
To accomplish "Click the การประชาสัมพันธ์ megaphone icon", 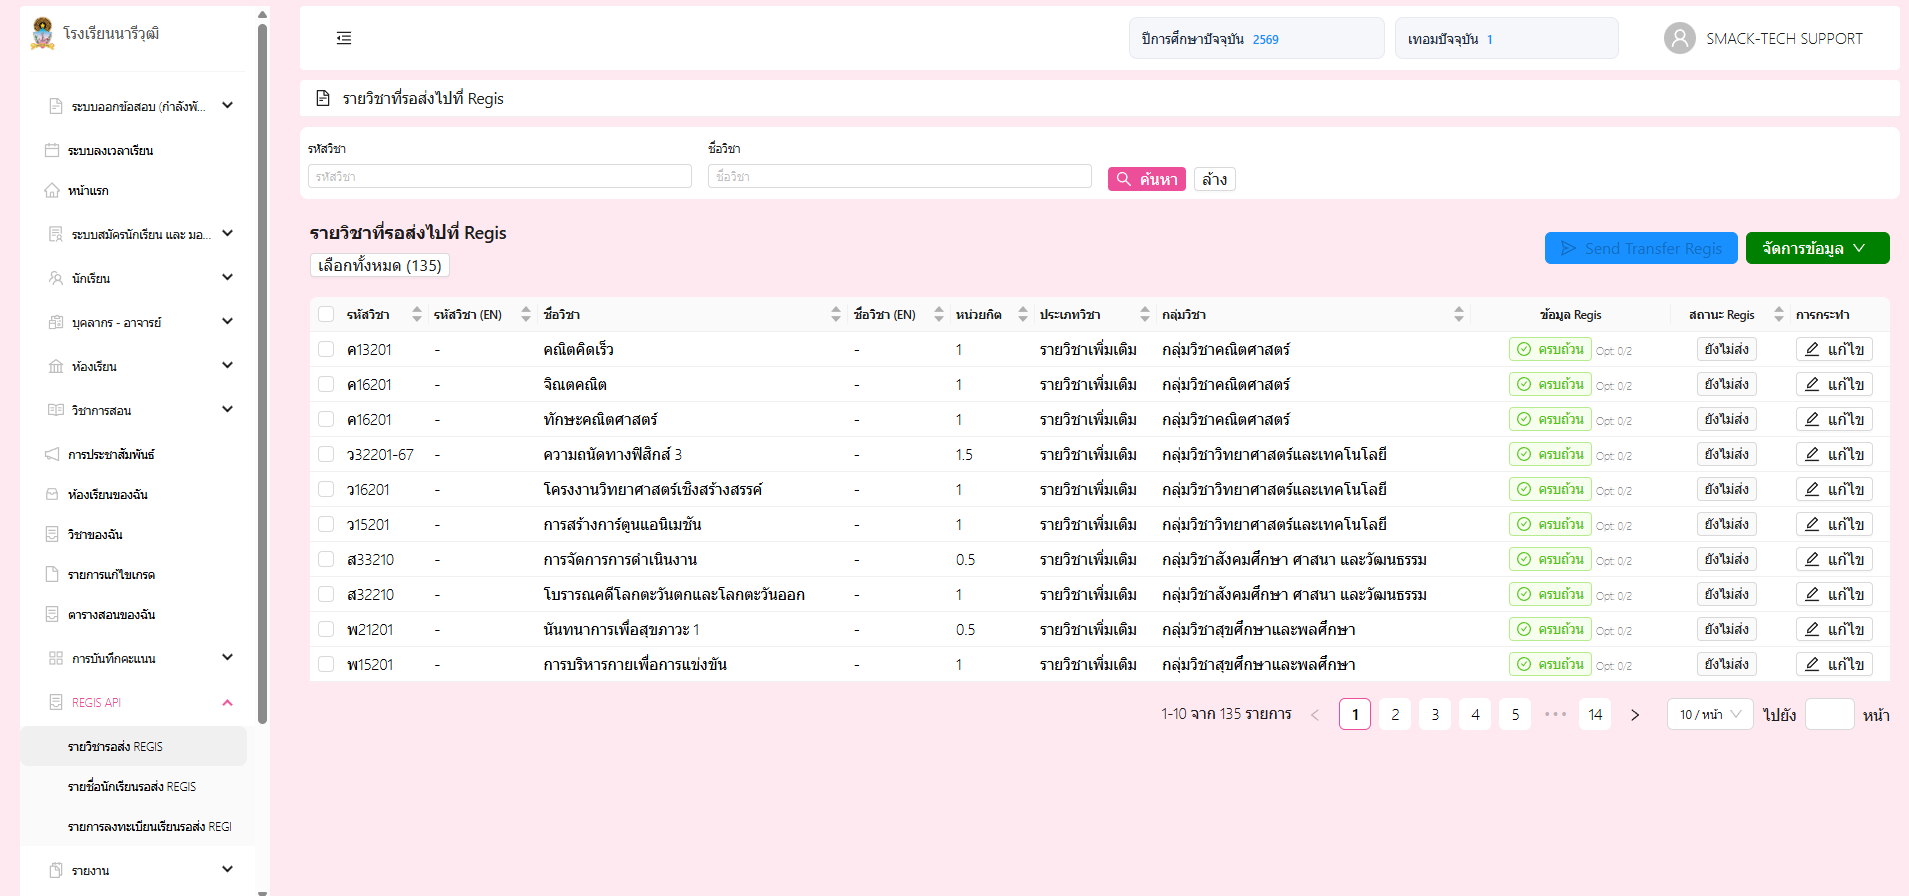I will (x=52, y=454).
